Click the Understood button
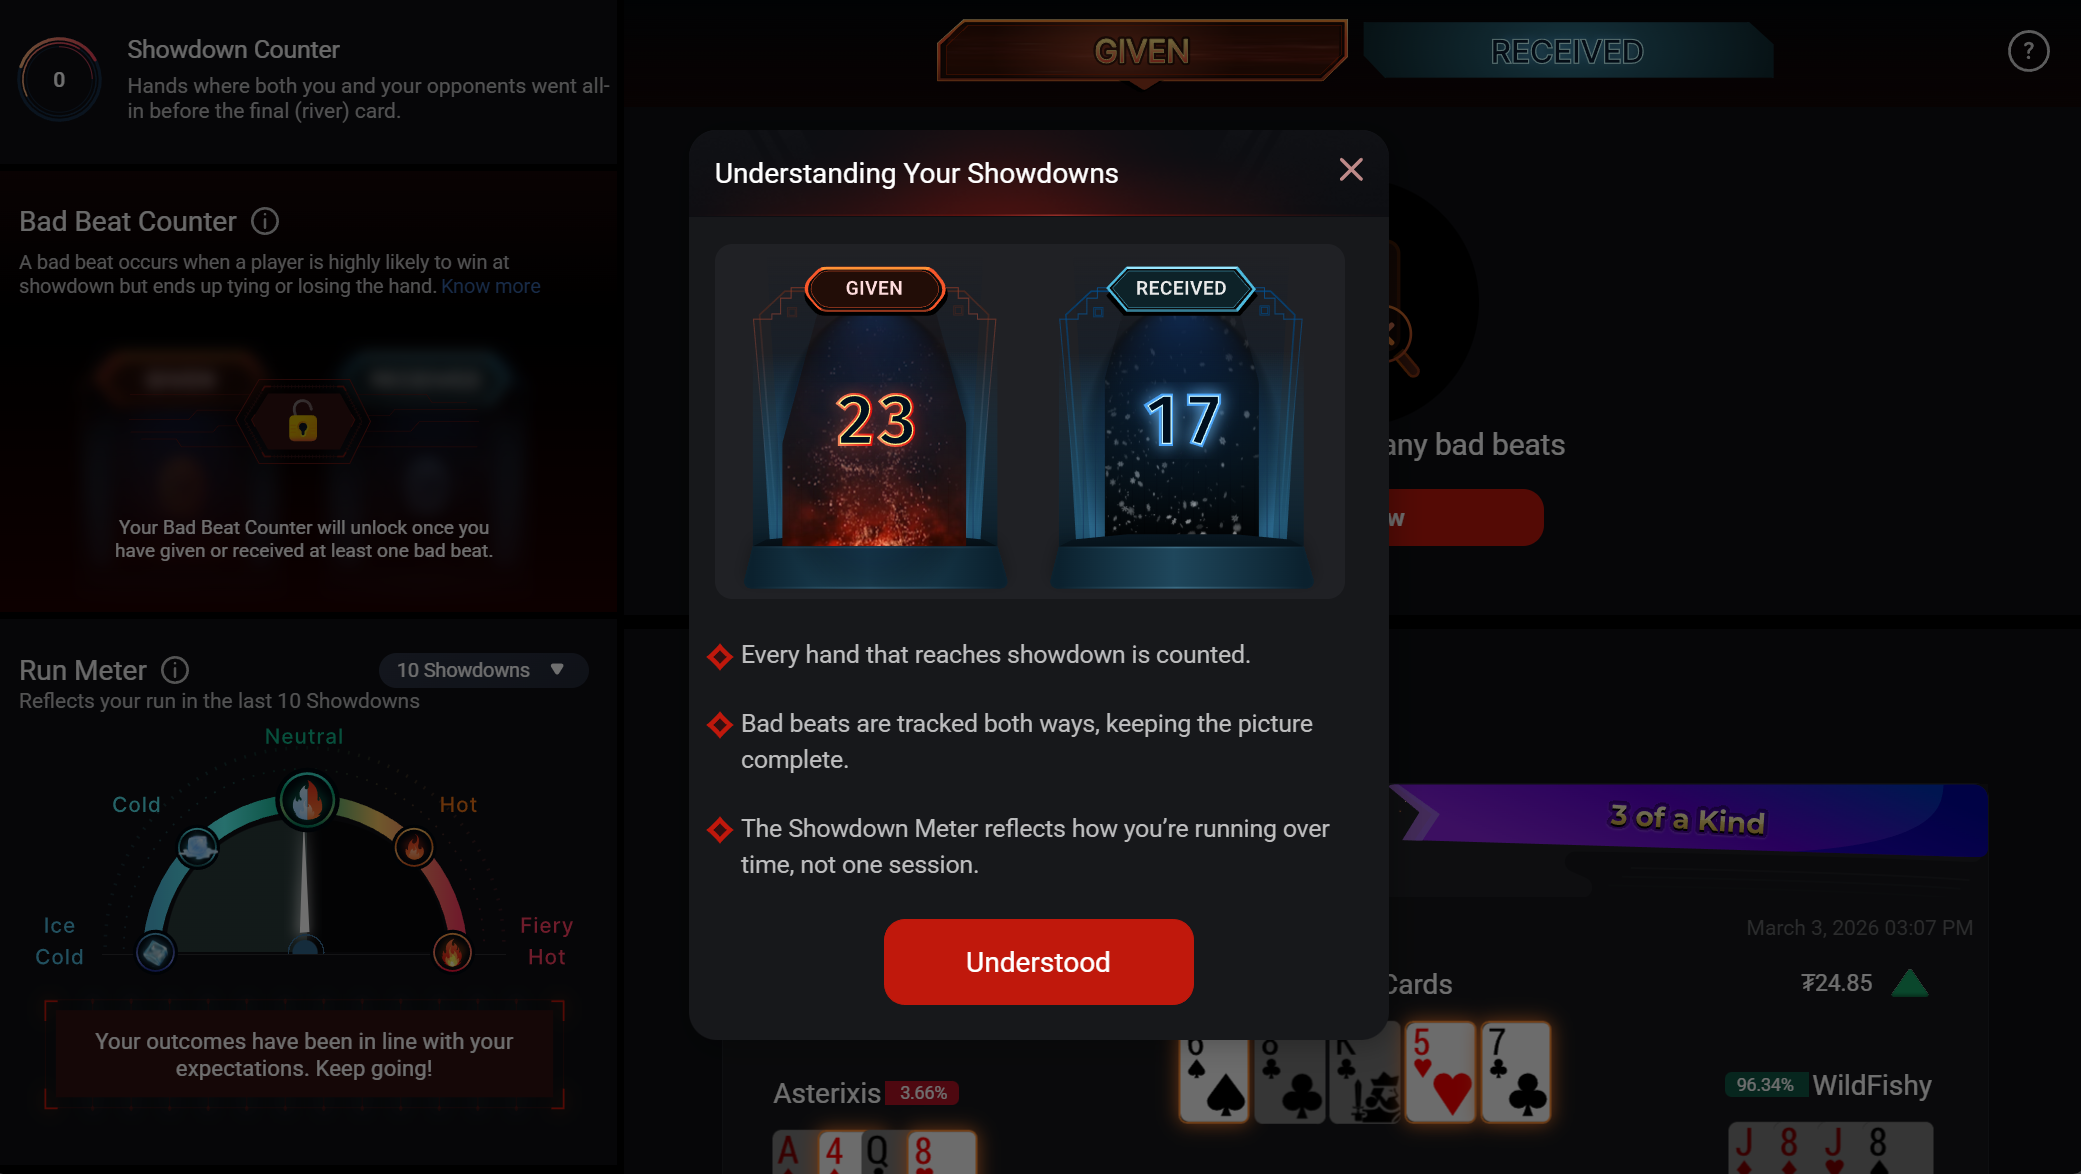The width and height of the screenshot is (2081, 1174). coord(1038,962)
